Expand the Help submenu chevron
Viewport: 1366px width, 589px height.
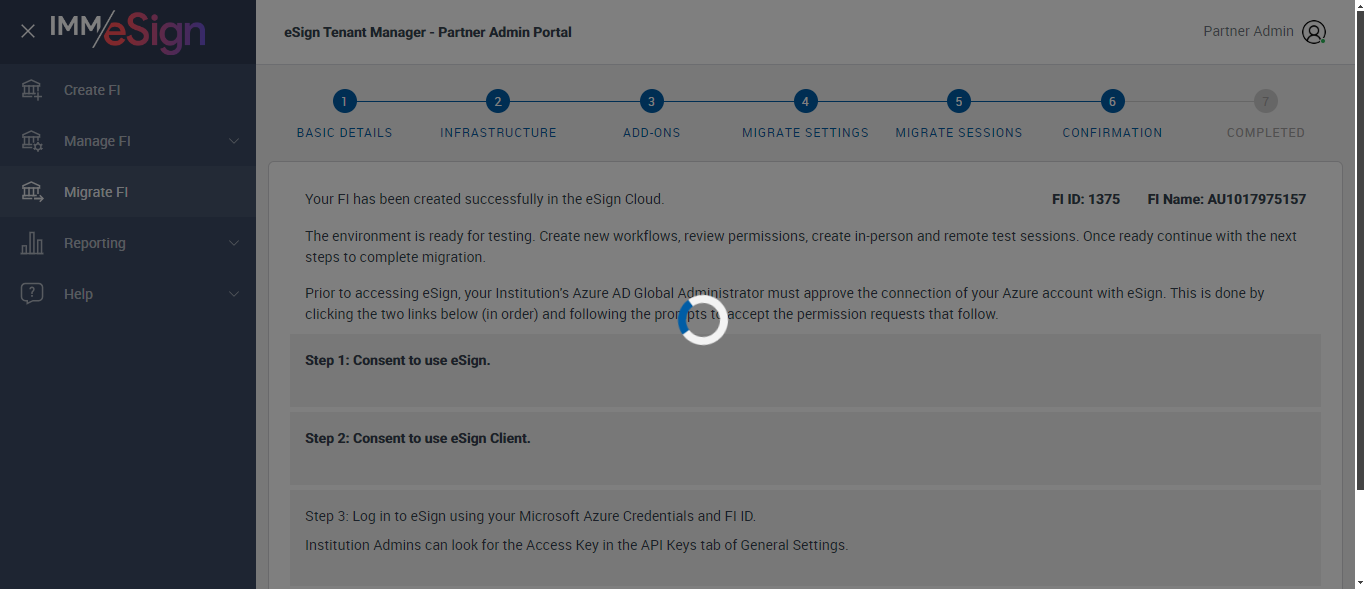(234, 294)
